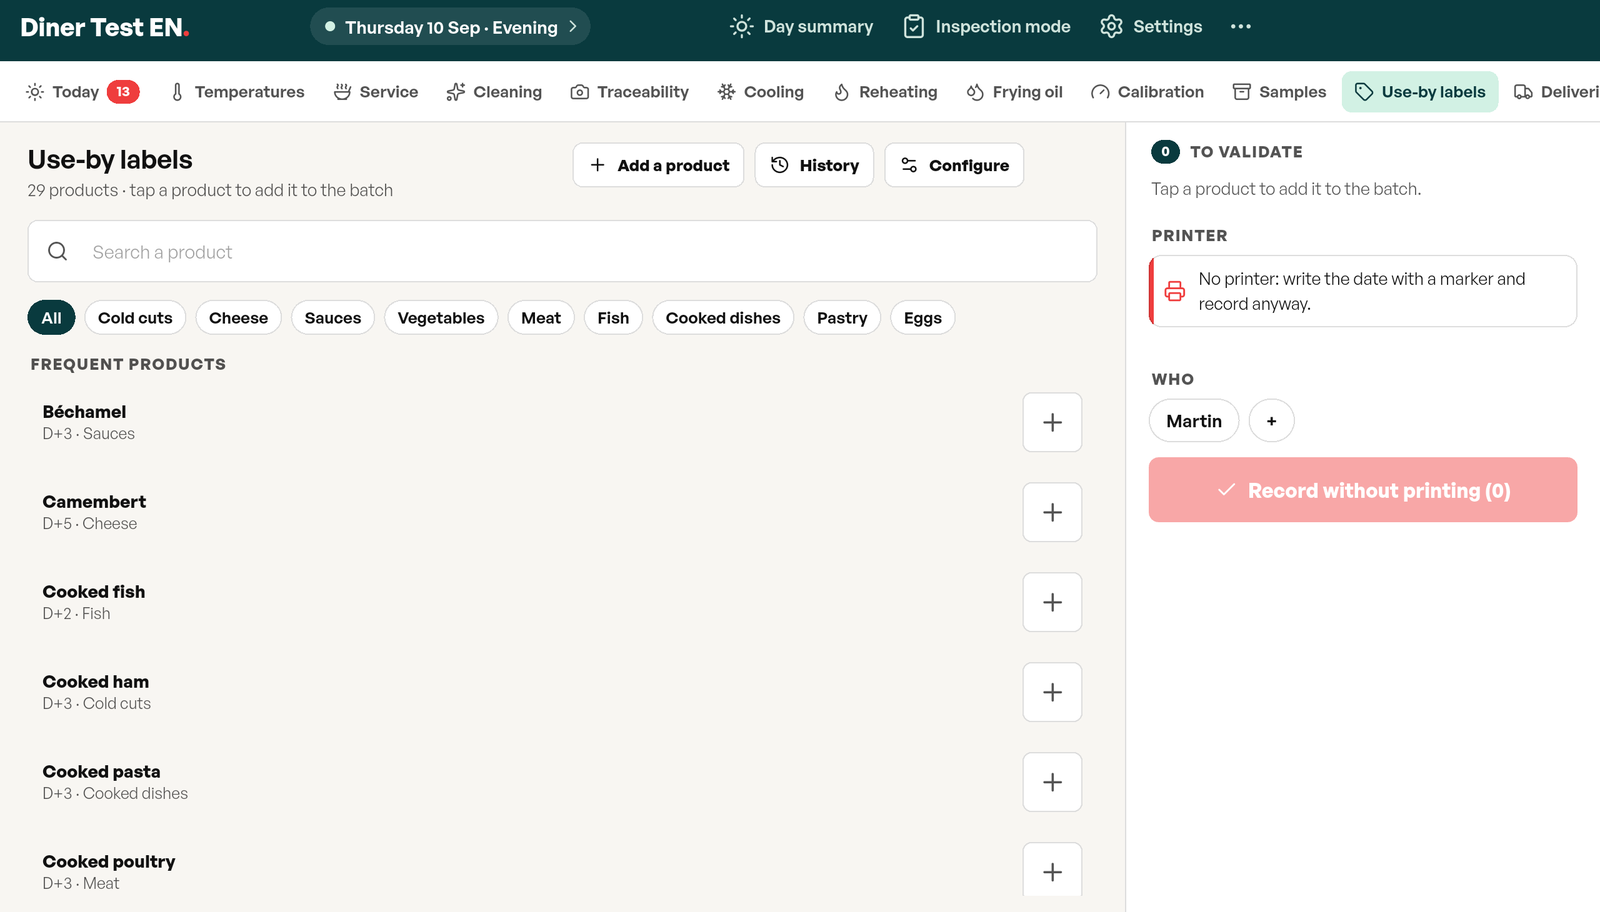Focus the Search a product field
Viewport: 1600px width, 912px height.
[562, 252]
